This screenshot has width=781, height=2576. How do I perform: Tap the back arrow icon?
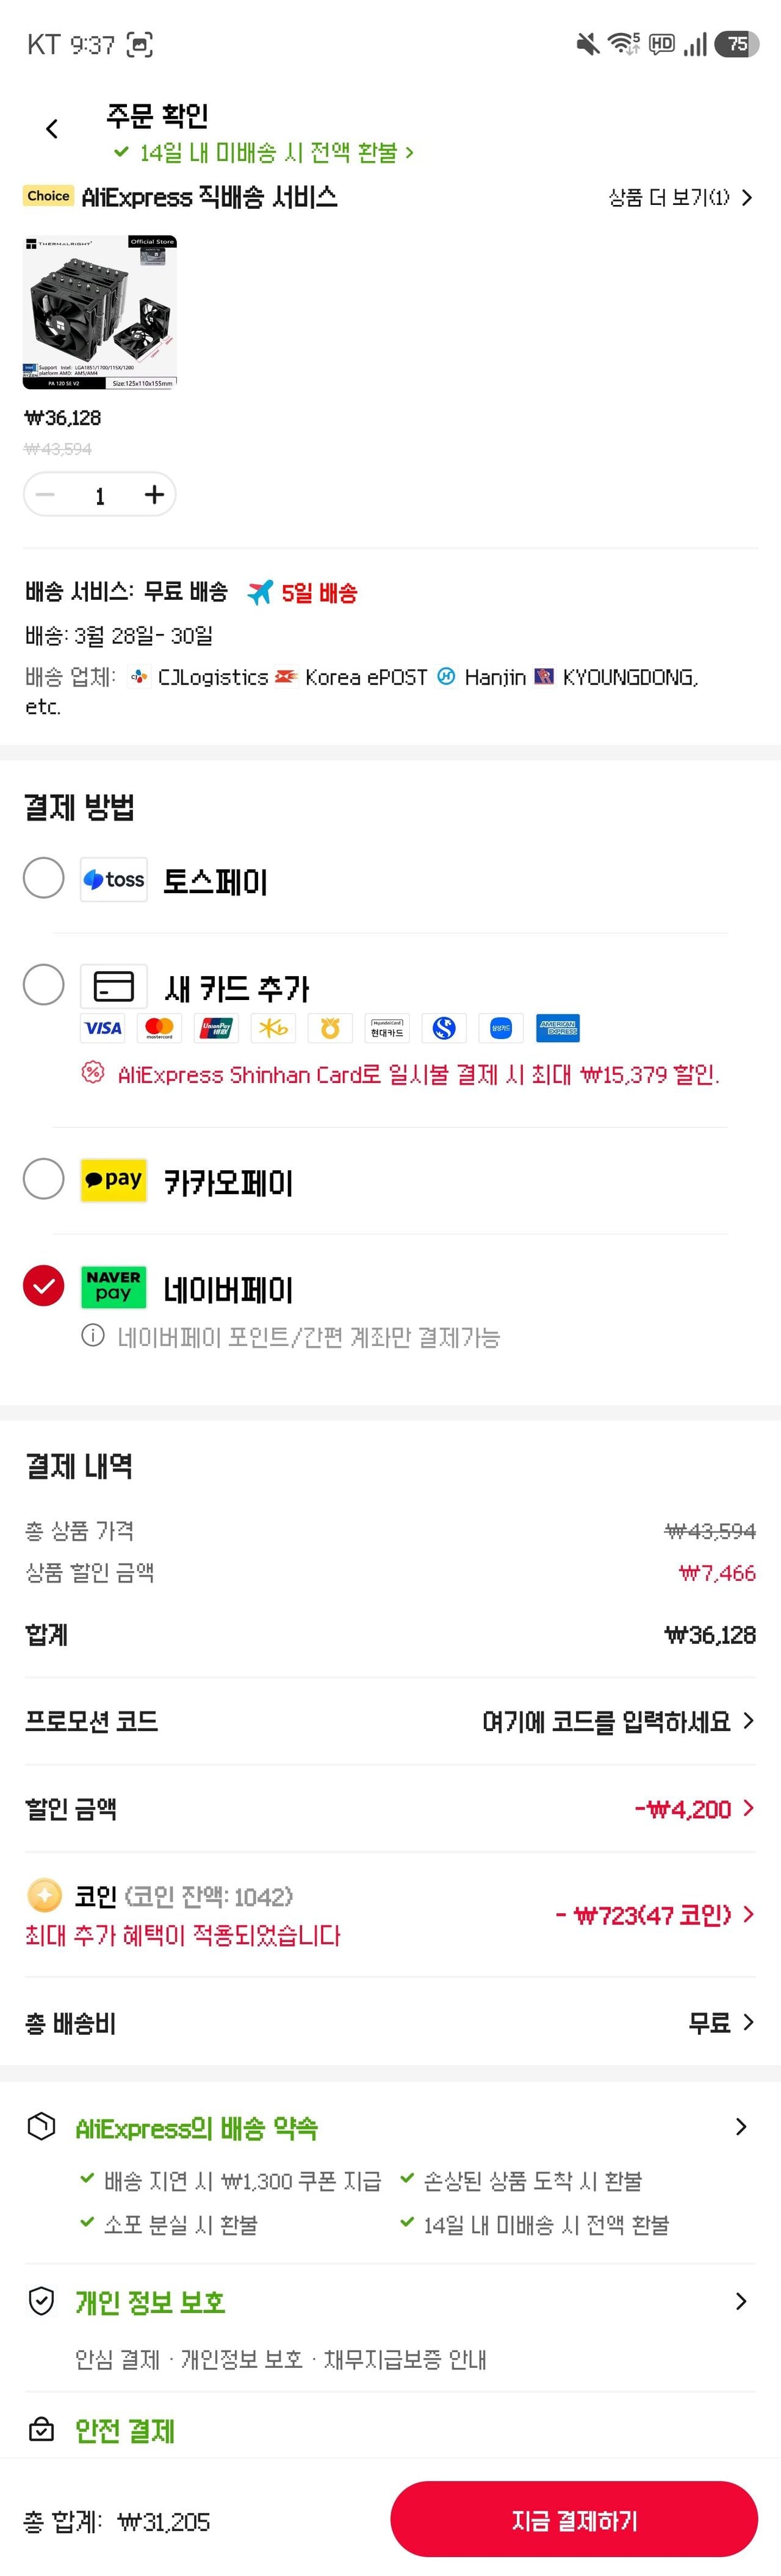click(x=52, y=129)
